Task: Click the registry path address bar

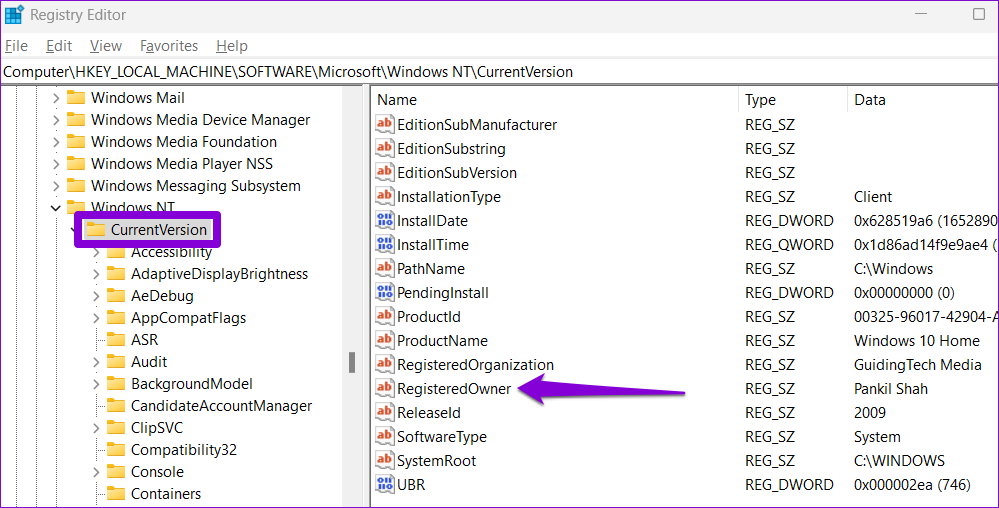Action: 499,72
